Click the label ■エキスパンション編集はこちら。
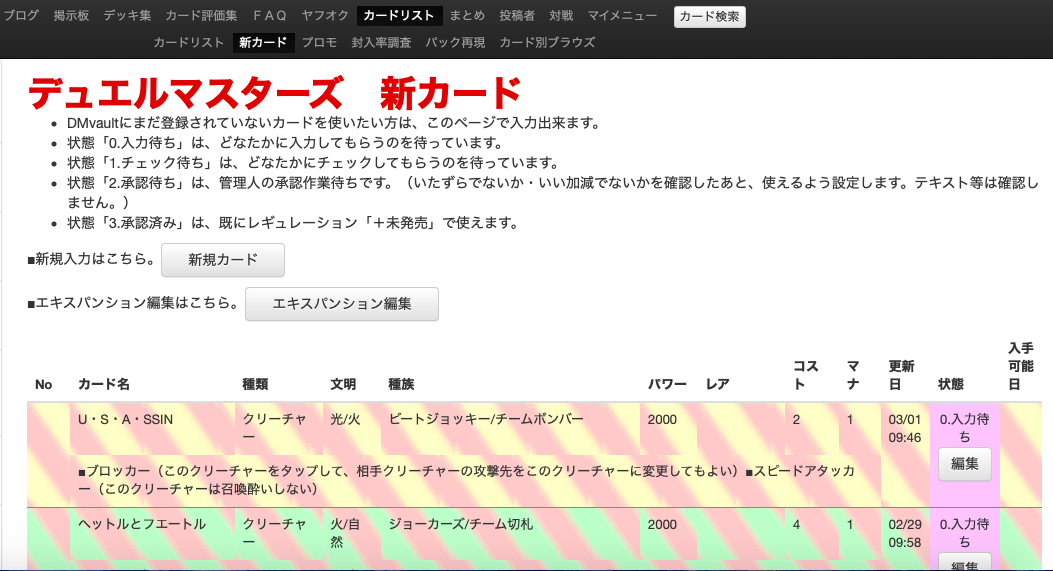Screen dimensions: 1053x571 point(134,303)
